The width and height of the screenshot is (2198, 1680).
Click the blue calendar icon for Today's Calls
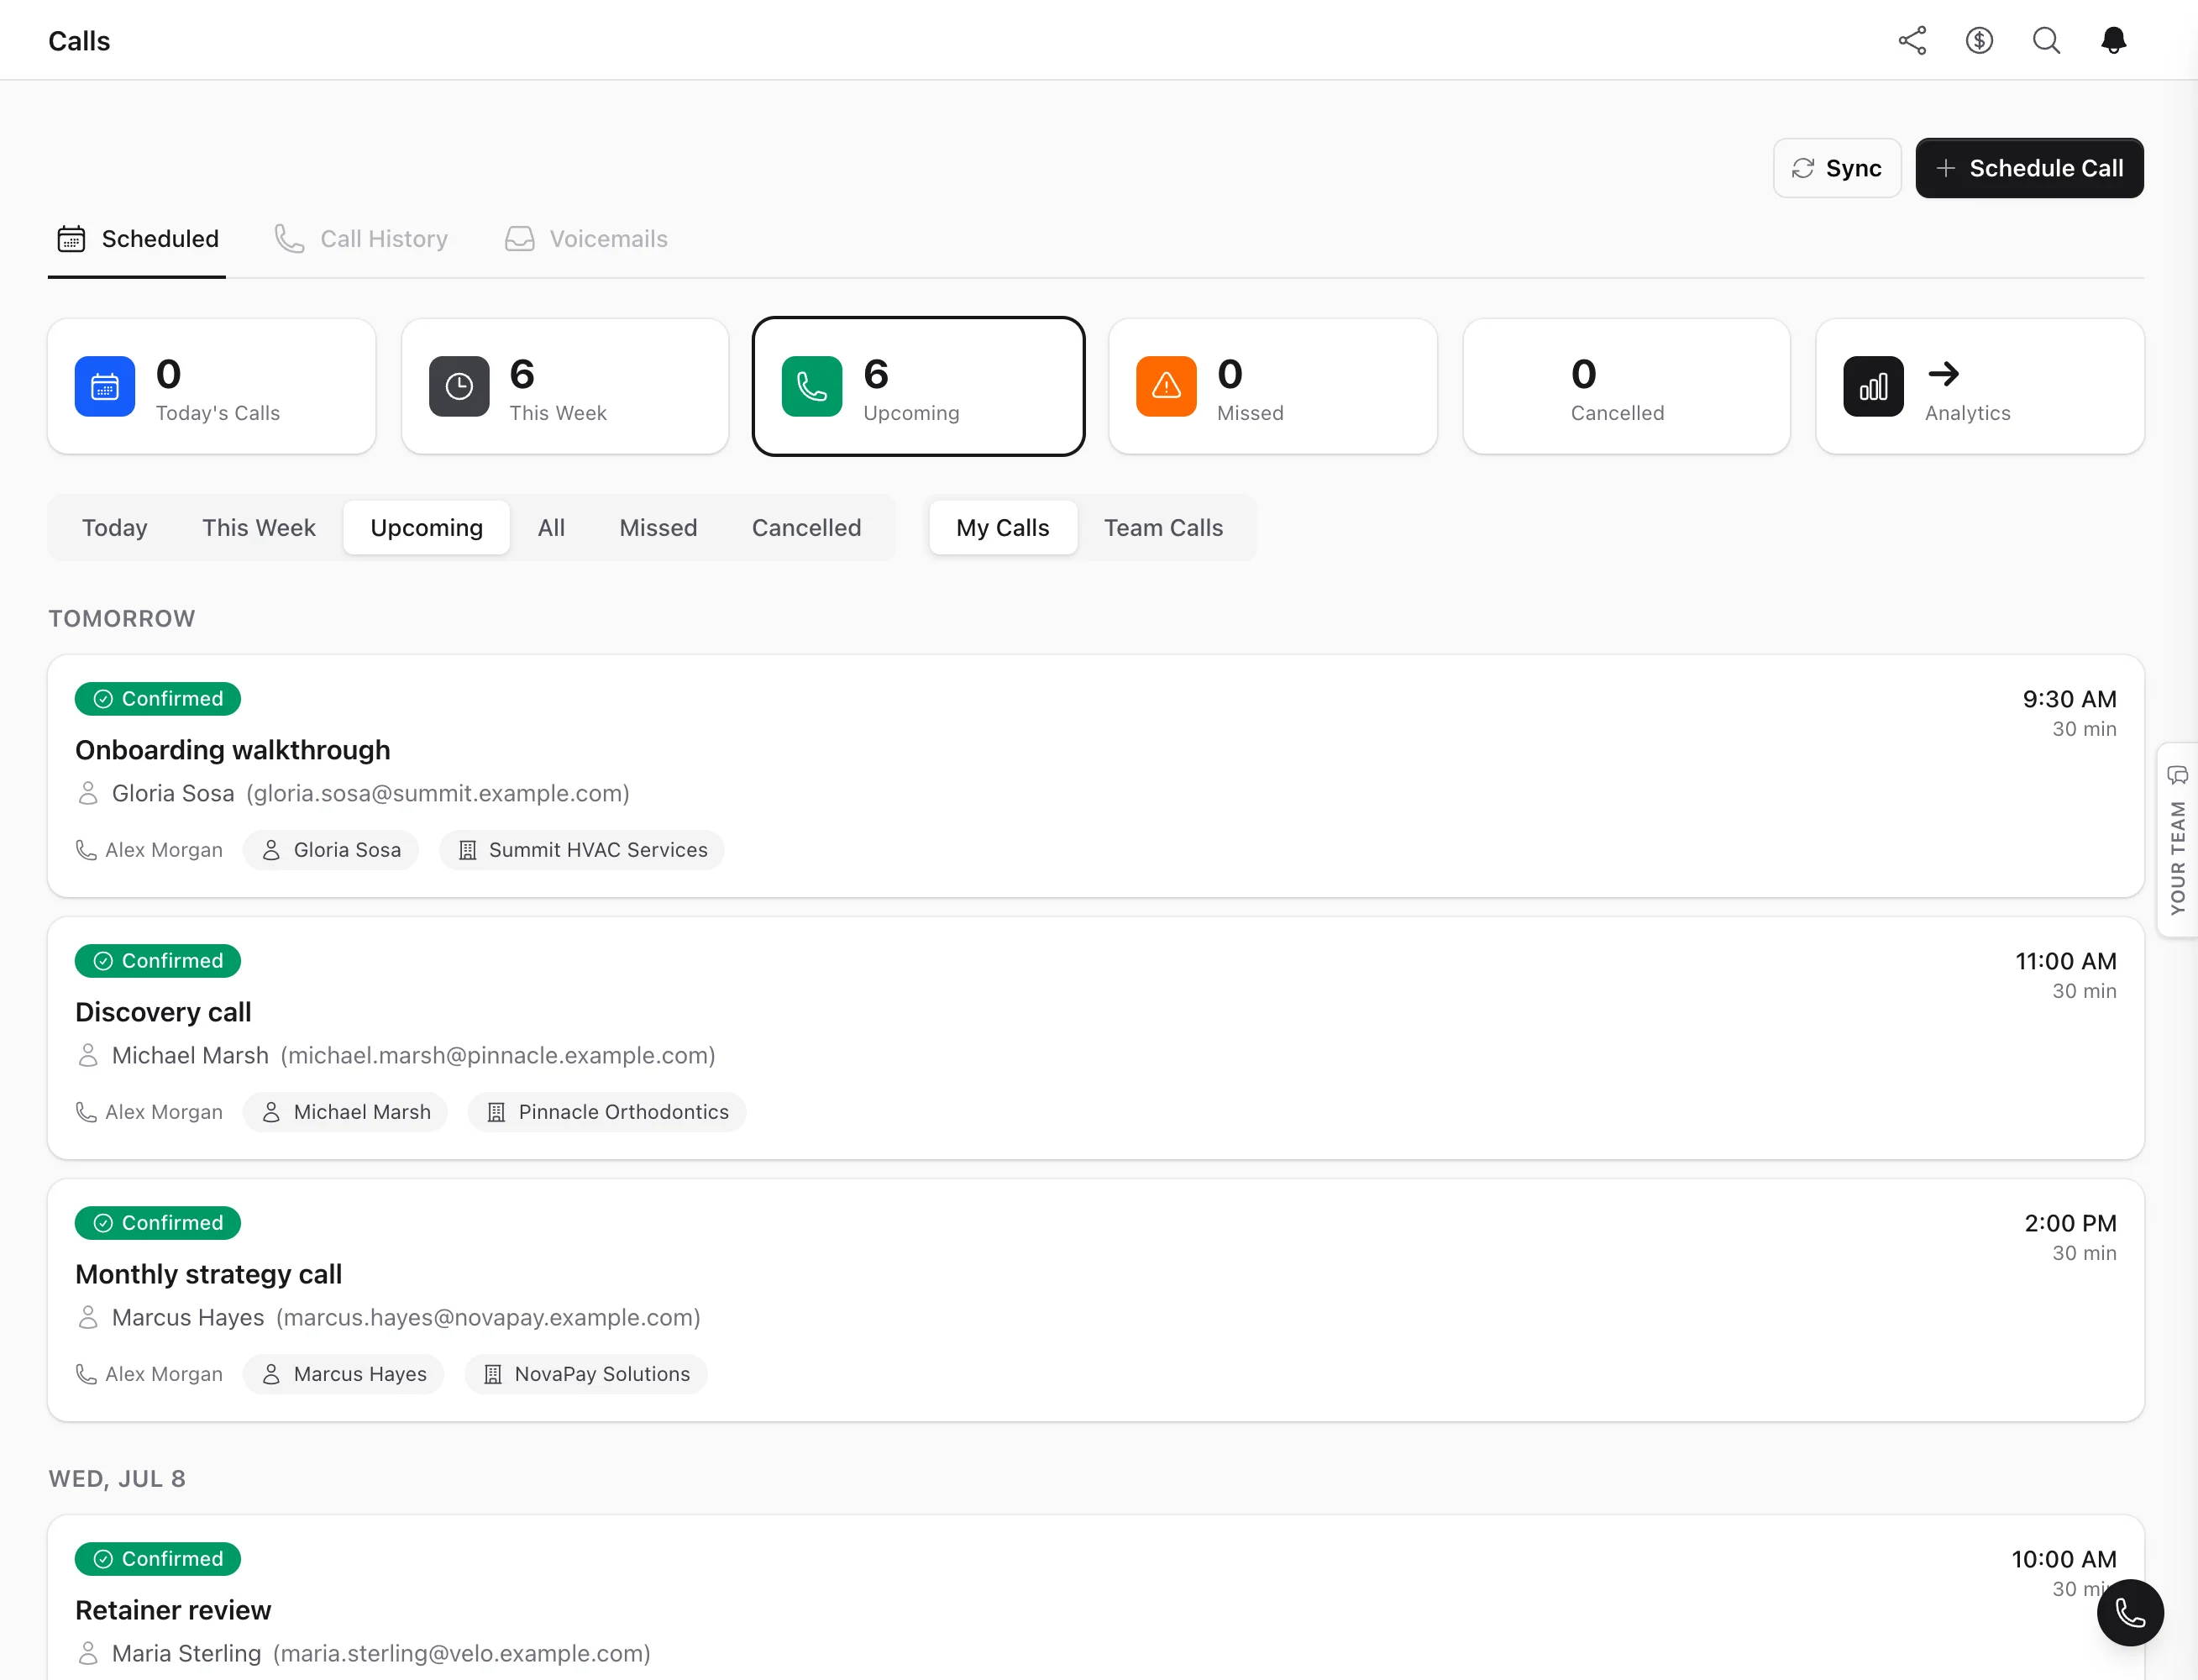pos(105,386)
